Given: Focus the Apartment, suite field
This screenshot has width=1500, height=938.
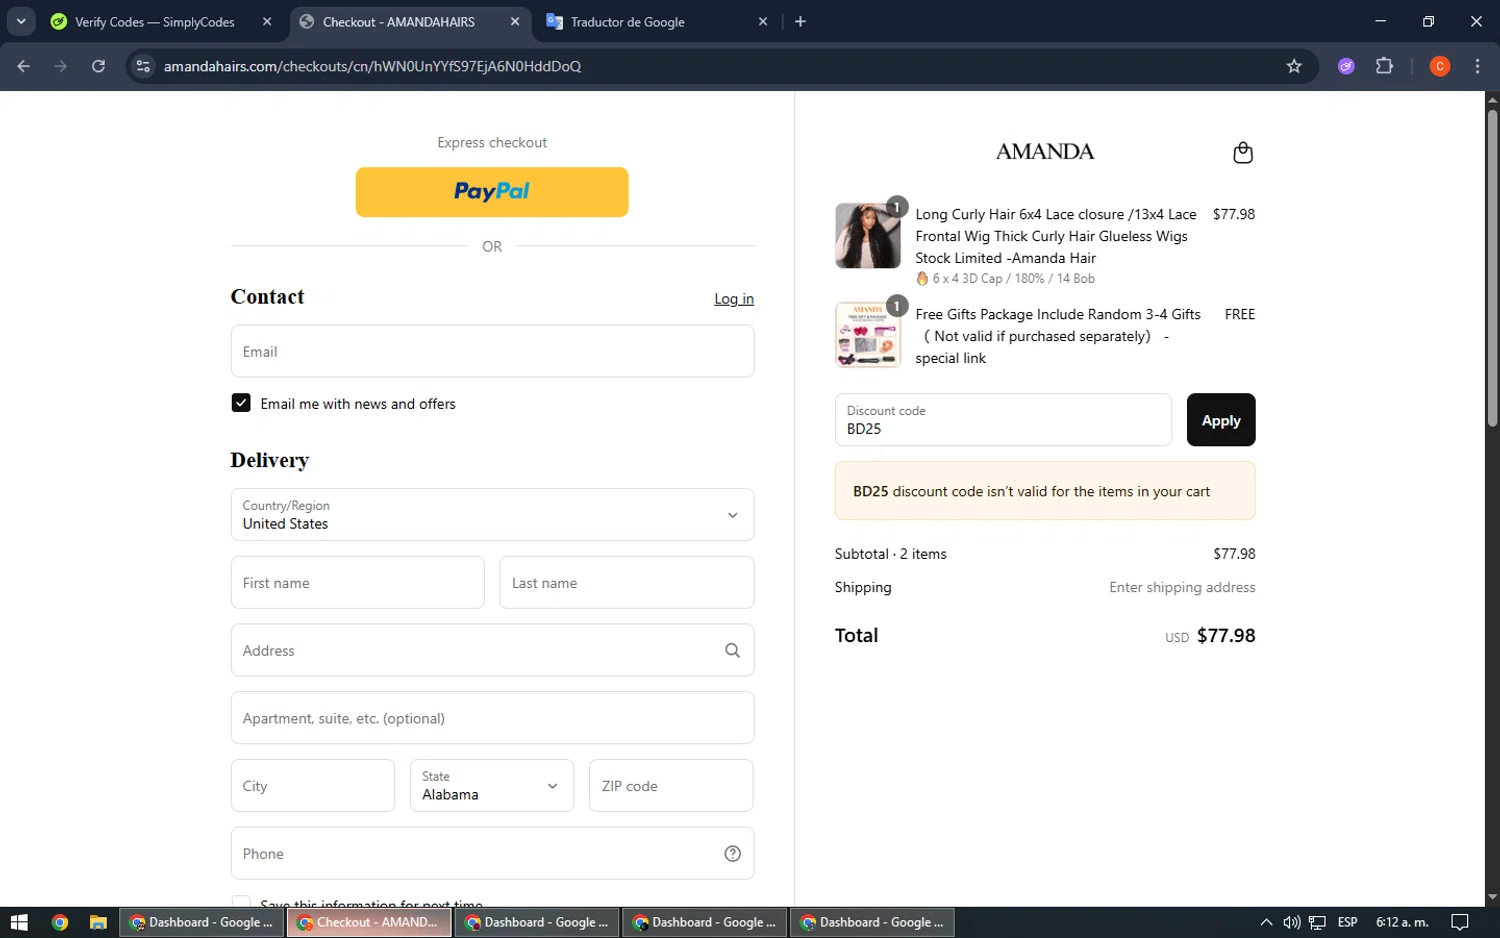Looking at the screenshot, I should (x=492, y=718).
